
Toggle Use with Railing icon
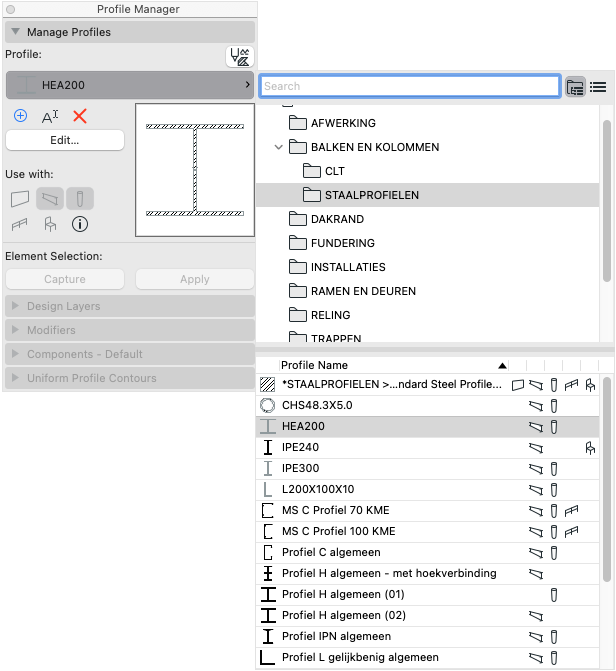click(x=20, y=224)
